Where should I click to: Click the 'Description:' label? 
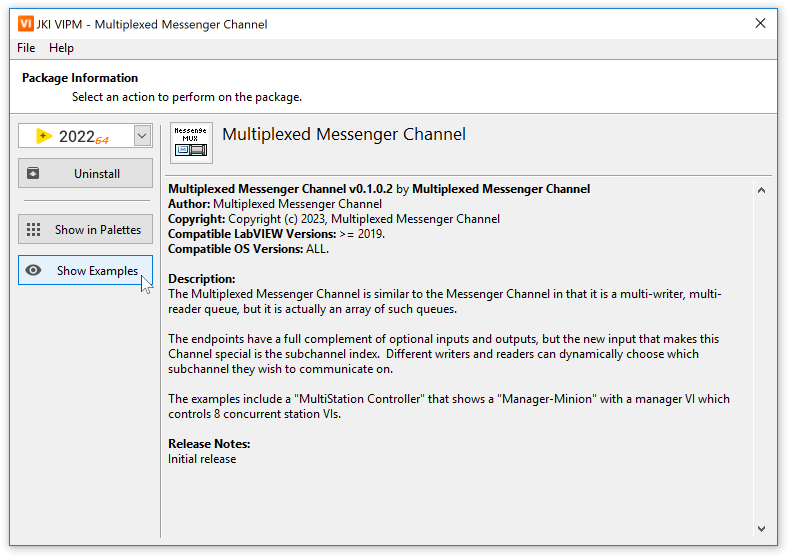pos(201,279)
